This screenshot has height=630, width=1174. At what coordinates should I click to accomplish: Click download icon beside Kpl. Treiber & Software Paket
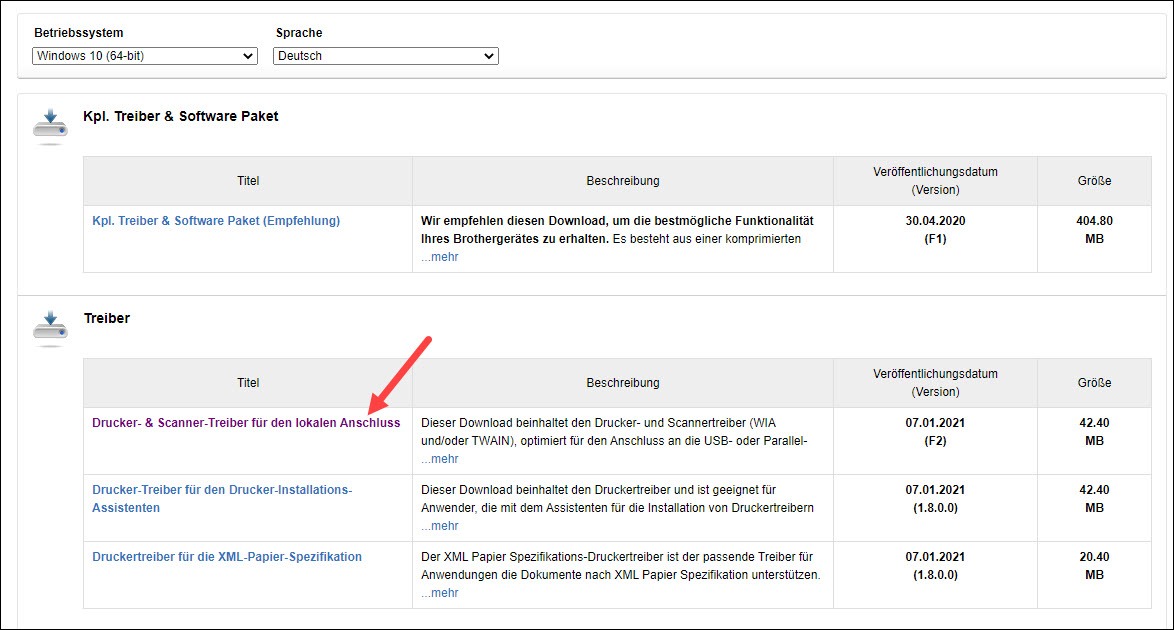coord(50,126)
